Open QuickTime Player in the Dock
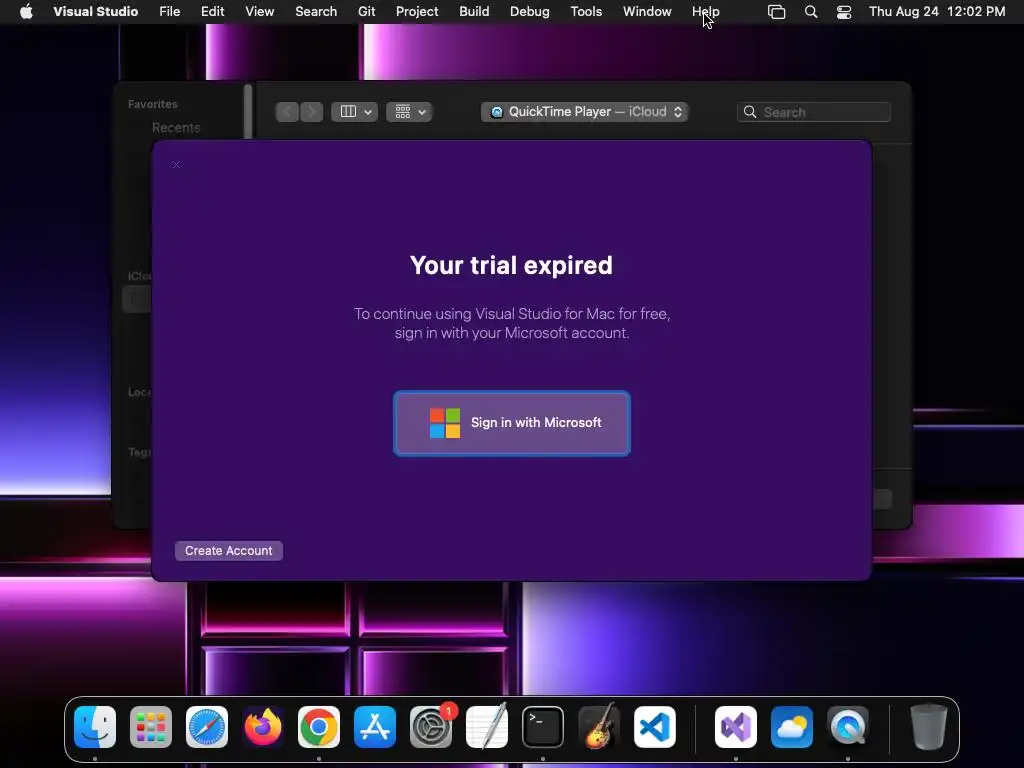Screen dimensions: 1024x768 click(848, 727)
